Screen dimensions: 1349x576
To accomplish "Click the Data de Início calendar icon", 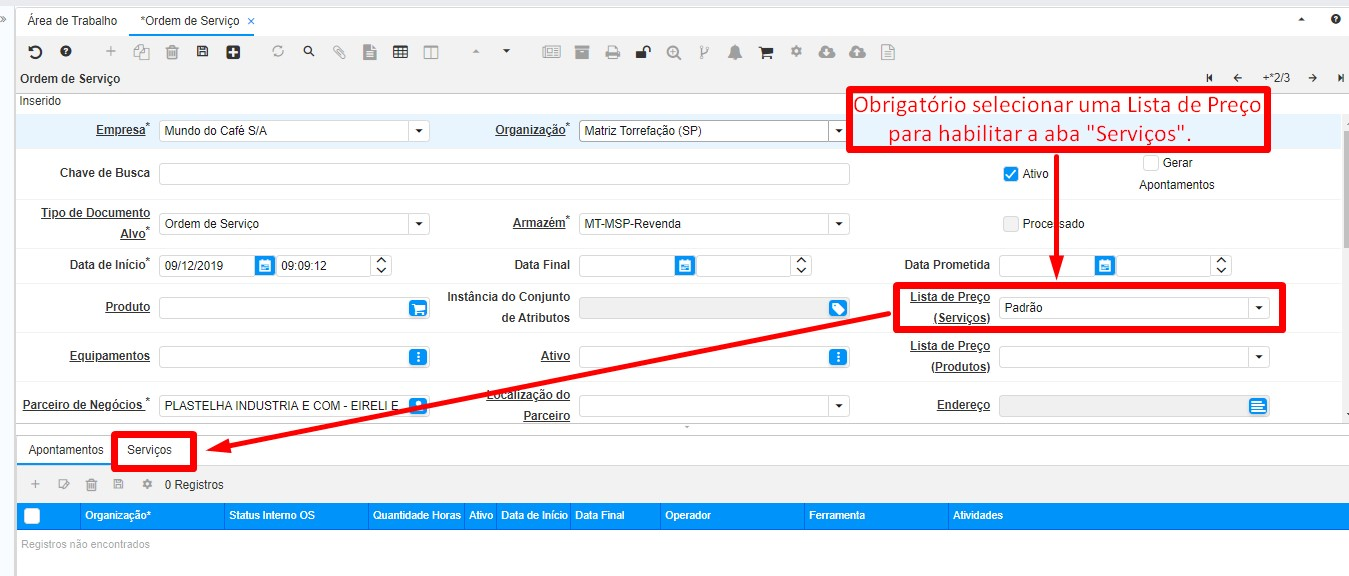I will point(264,266).
